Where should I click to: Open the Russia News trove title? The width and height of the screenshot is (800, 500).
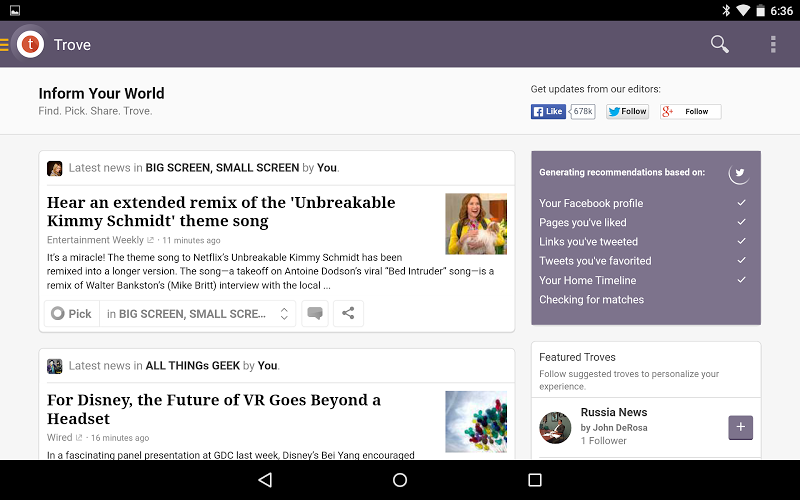click(614, 412)
